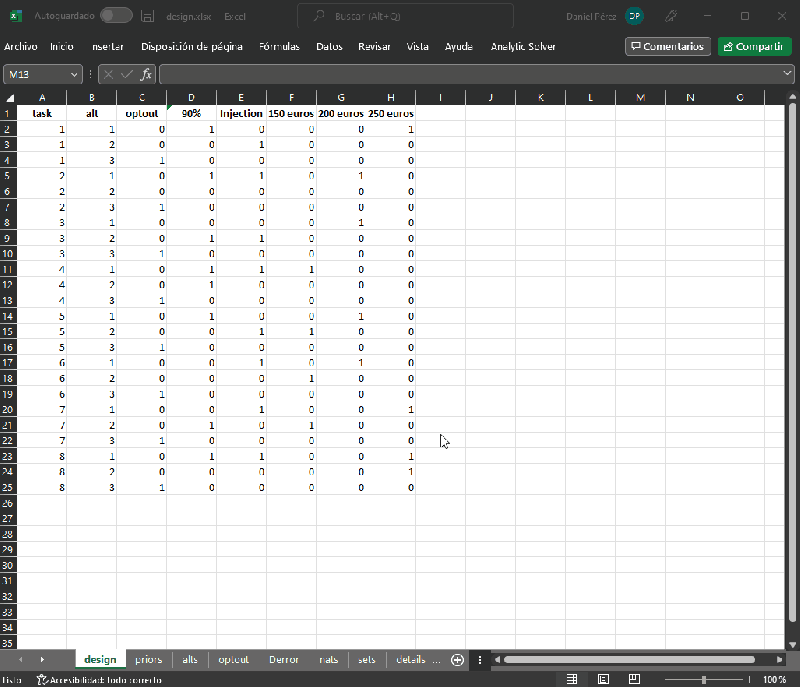Click the vertical scroll up arrow
This screenshot has width=800, height=687.
[792, 96]
